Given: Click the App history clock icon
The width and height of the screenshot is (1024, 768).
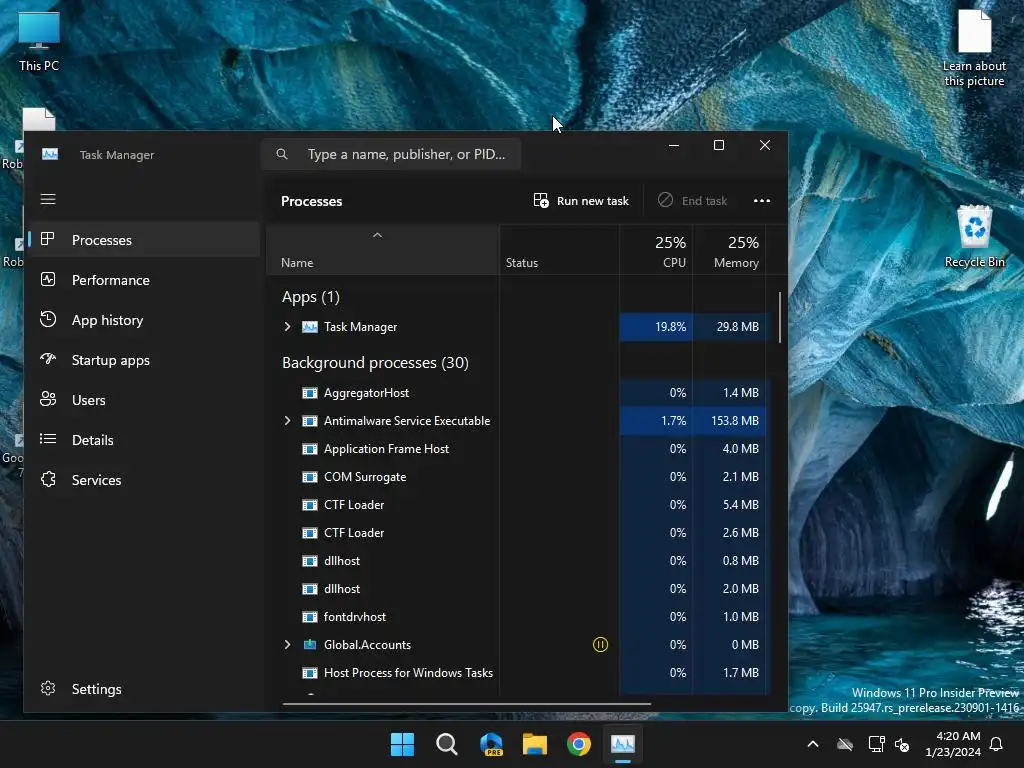Looking at the screenshot, I should 48,319.
